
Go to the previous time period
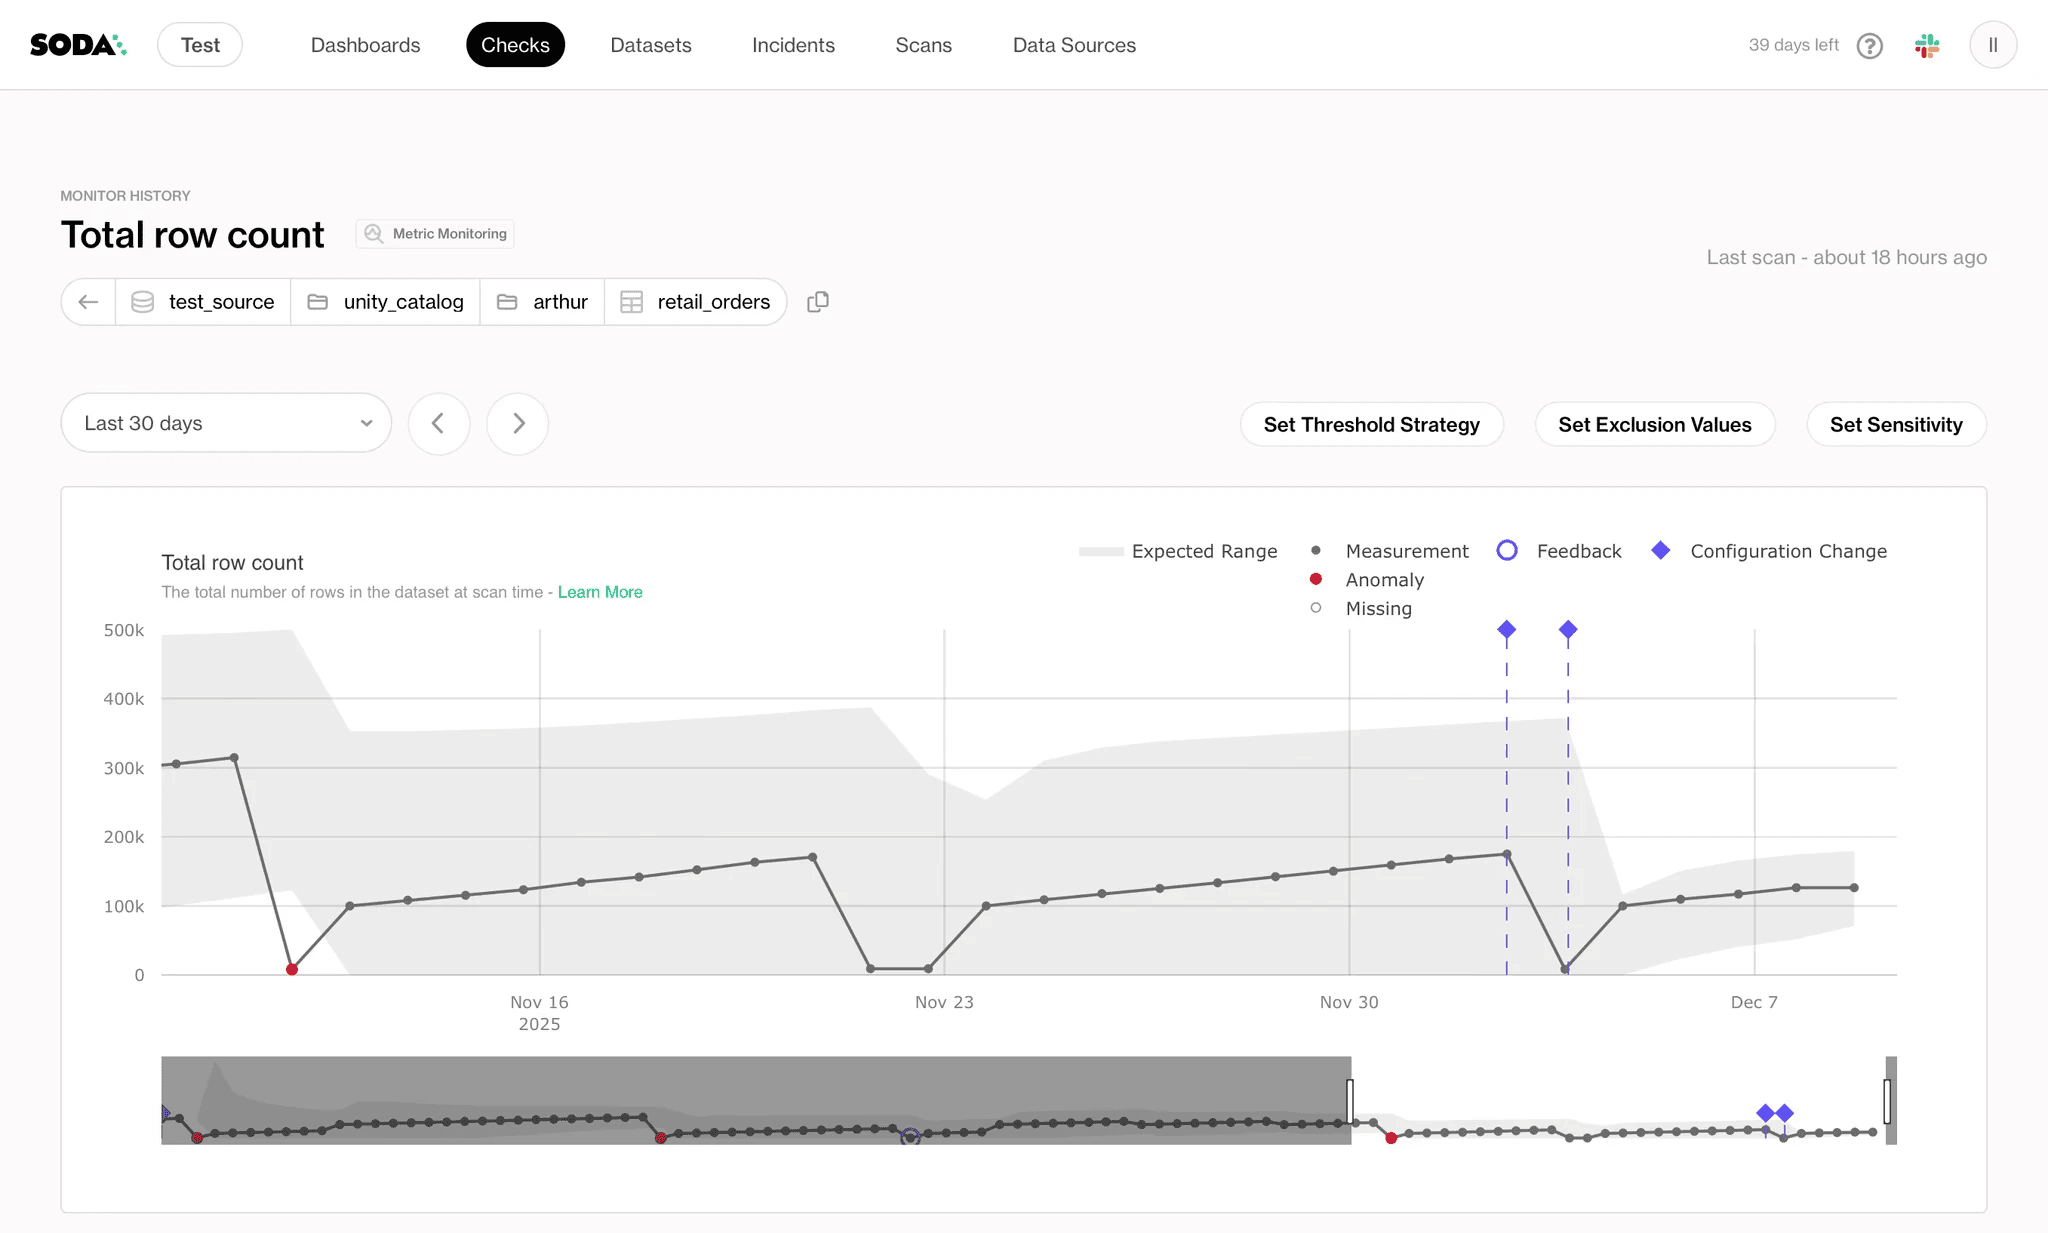click(x=438, y=424)
